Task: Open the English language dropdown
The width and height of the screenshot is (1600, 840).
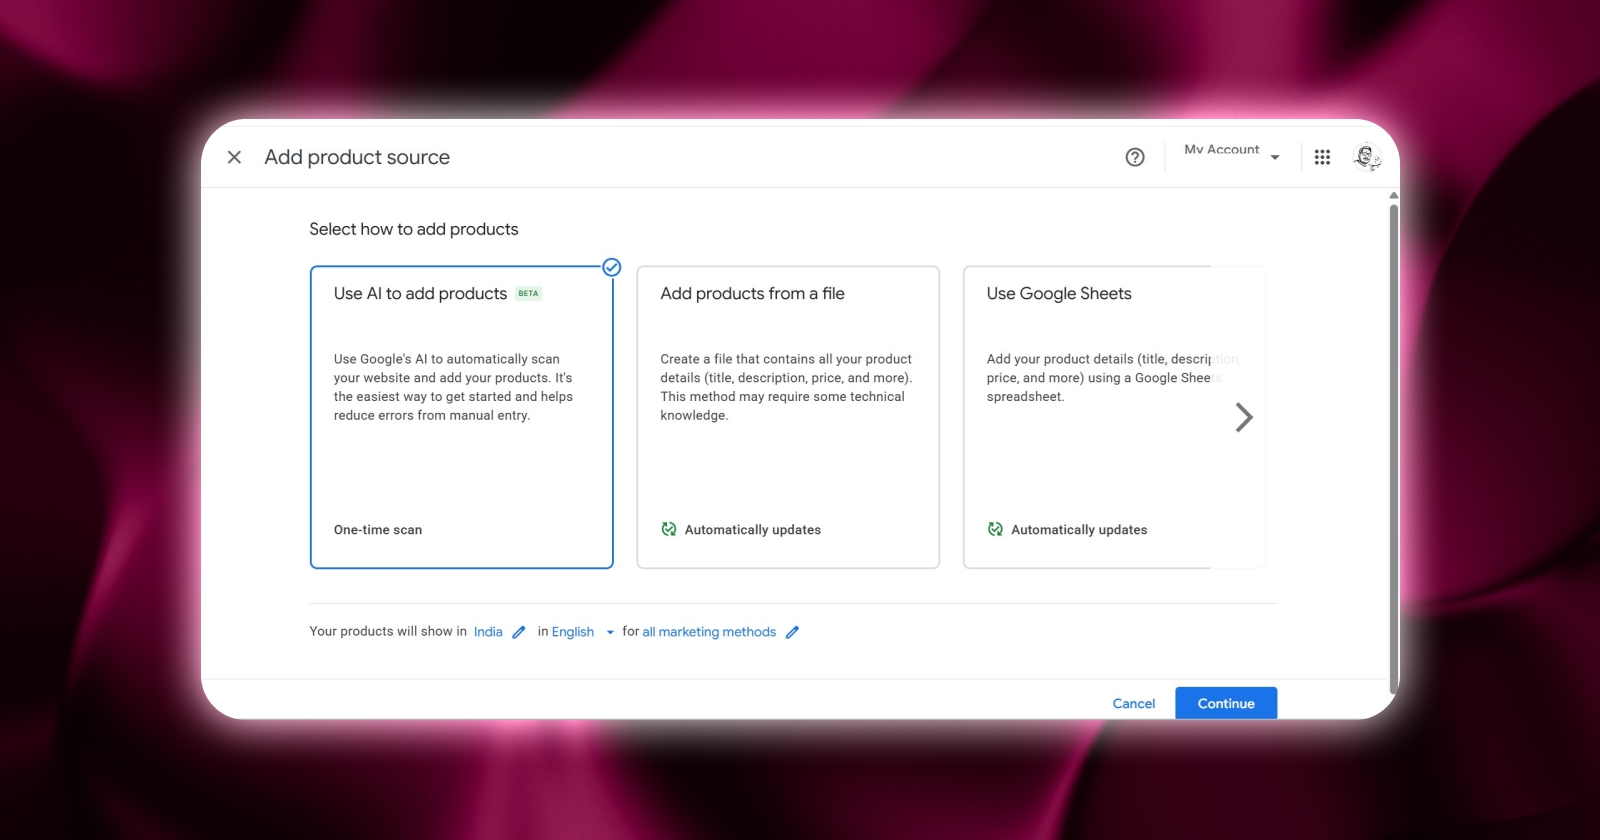Action: click(583, 632)
